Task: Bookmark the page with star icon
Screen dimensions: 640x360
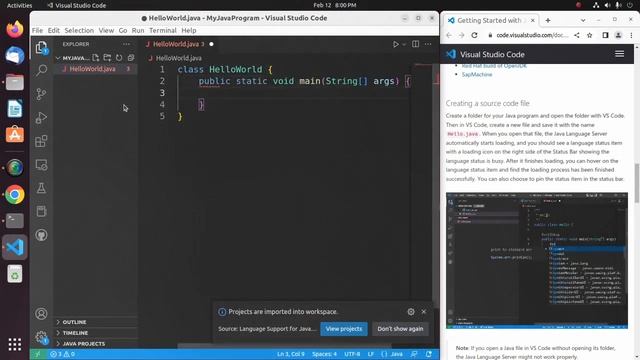Action: (x=589, y=36)
